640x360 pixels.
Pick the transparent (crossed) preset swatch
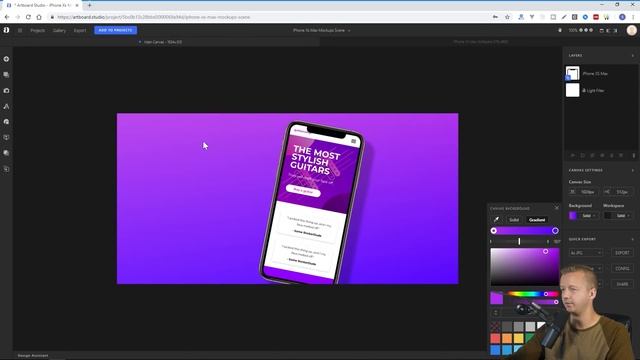(x=495, y=327)
